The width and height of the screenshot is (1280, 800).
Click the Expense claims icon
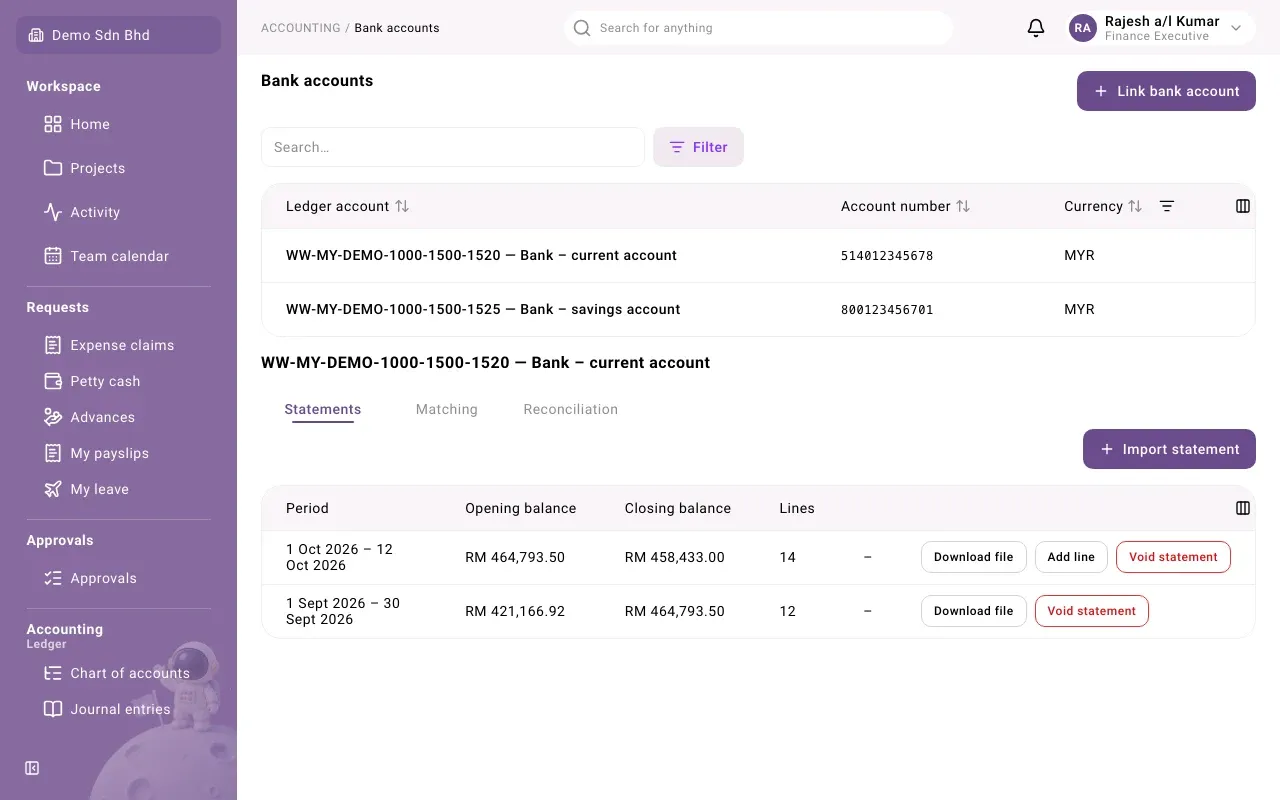tap(53, 345)
